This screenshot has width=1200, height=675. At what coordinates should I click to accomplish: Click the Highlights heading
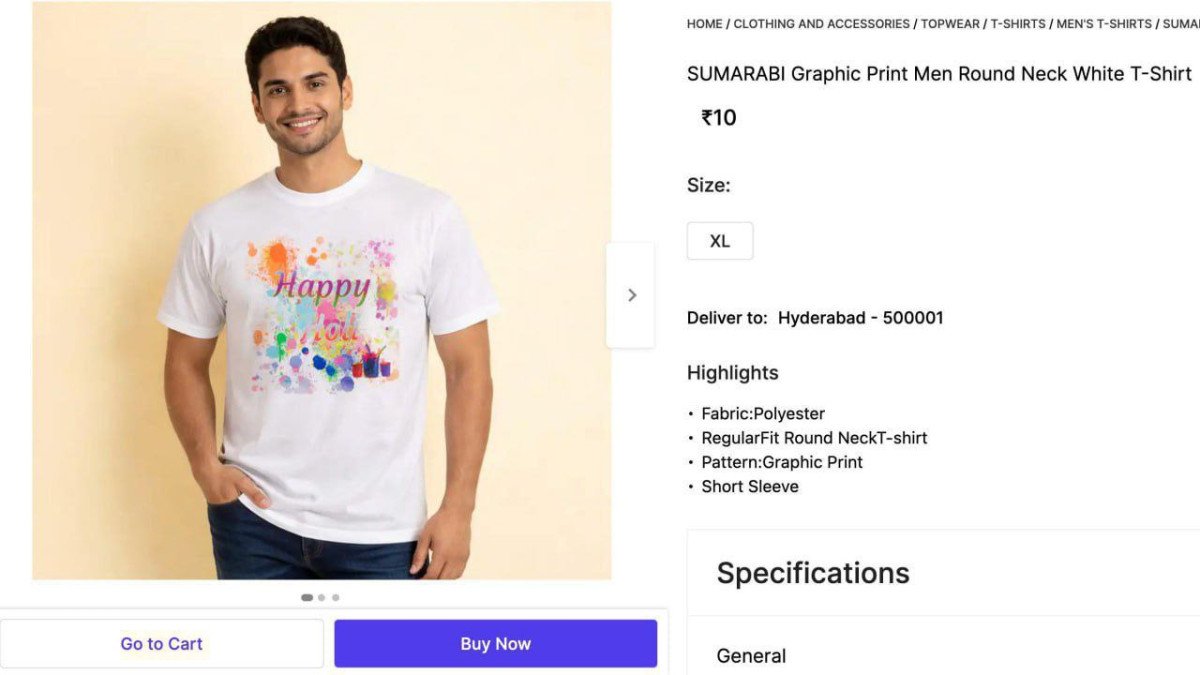732,373
